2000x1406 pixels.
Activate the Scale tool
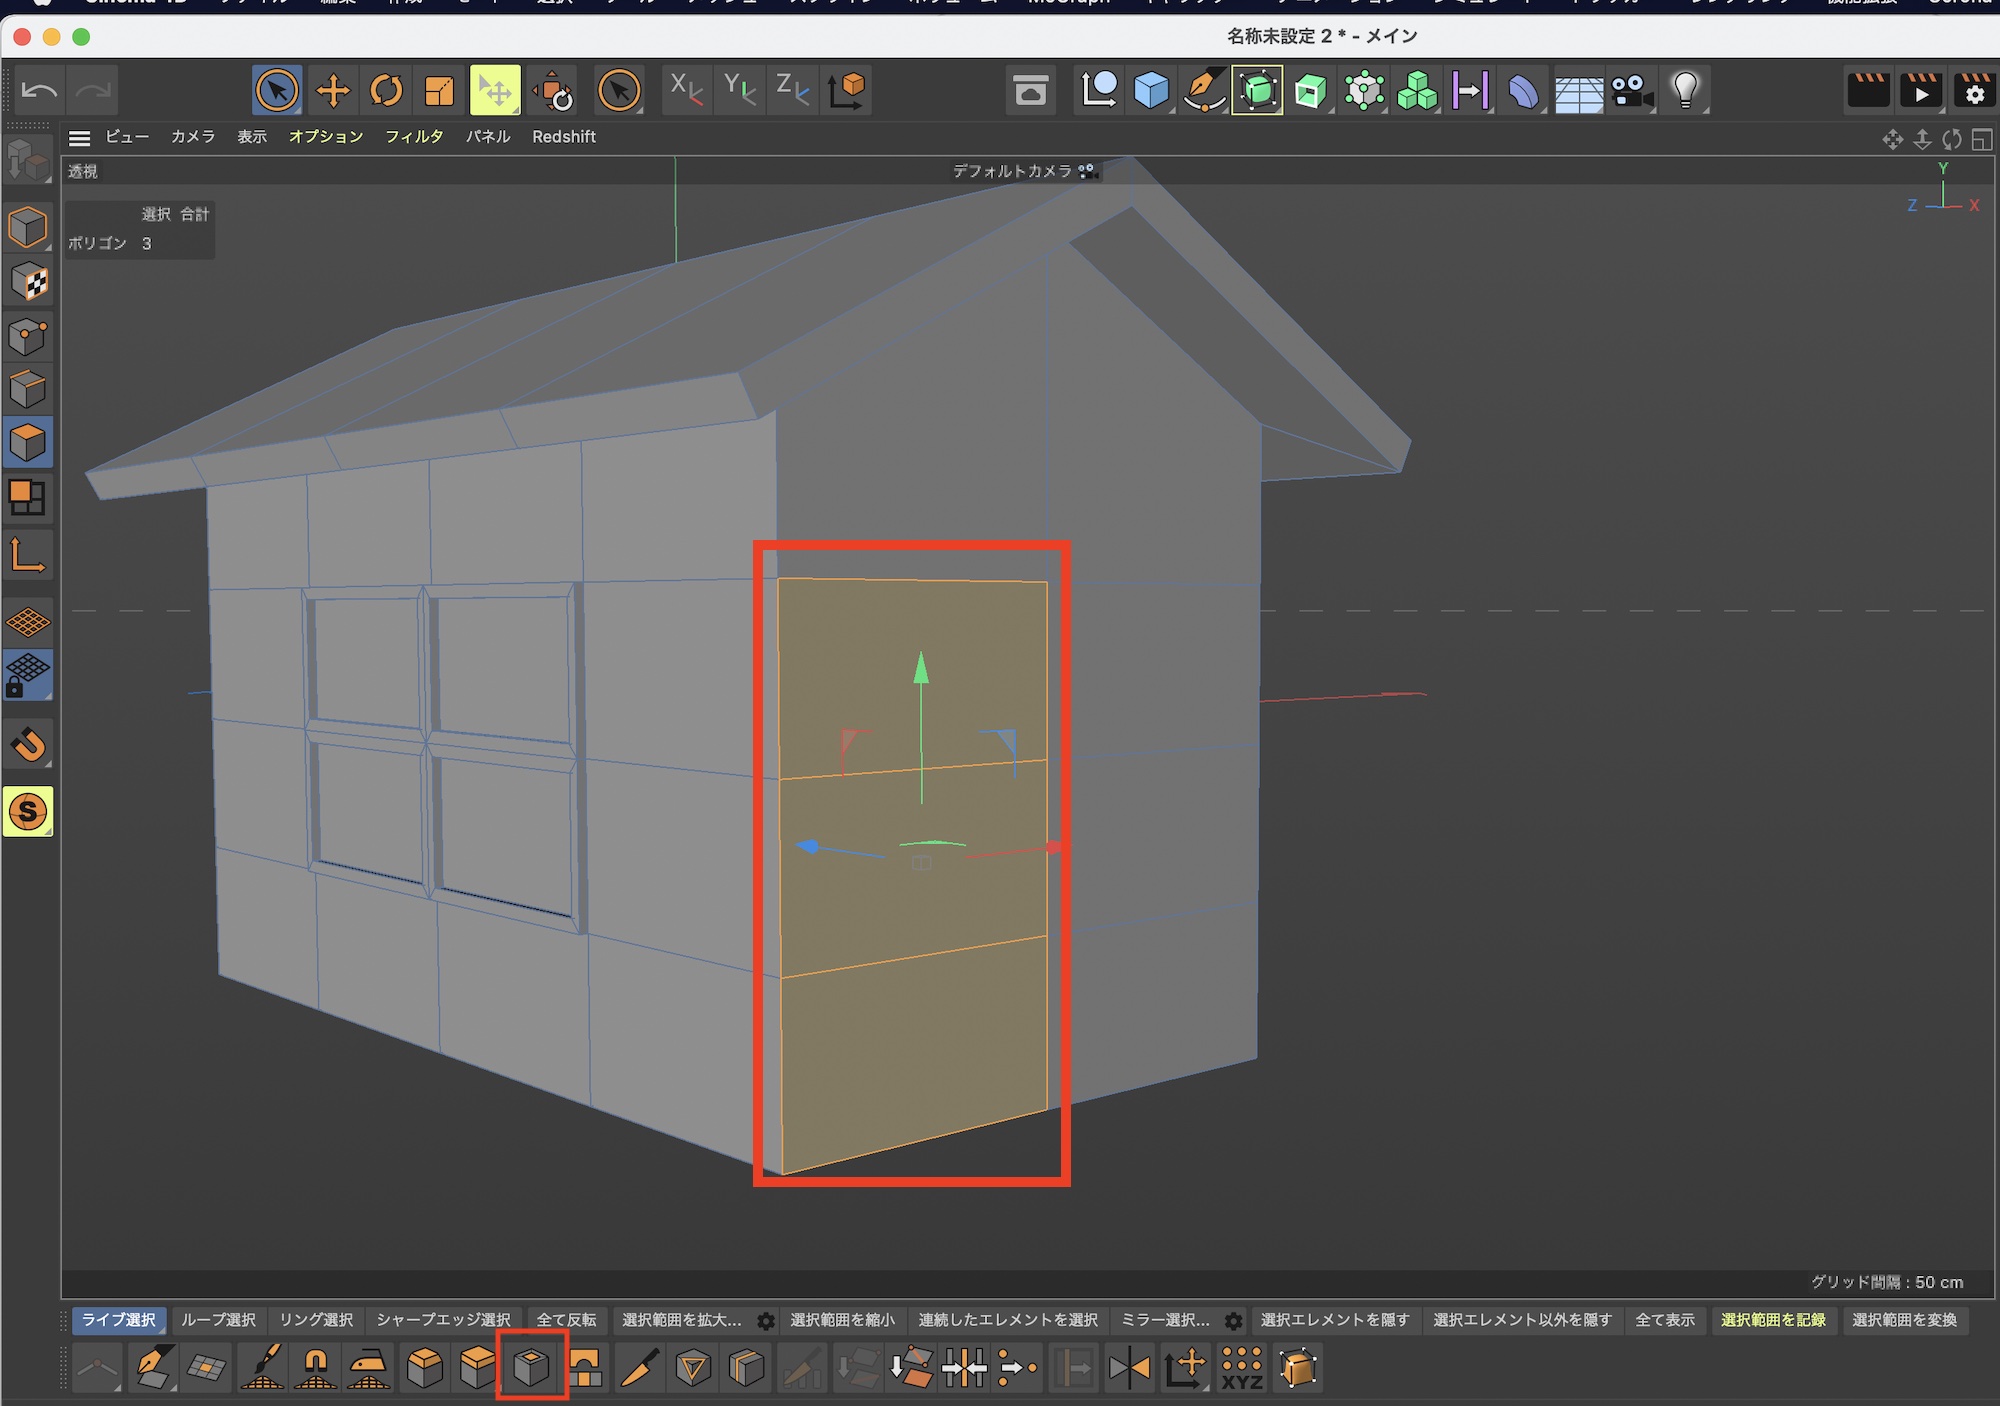coord(439,91)
